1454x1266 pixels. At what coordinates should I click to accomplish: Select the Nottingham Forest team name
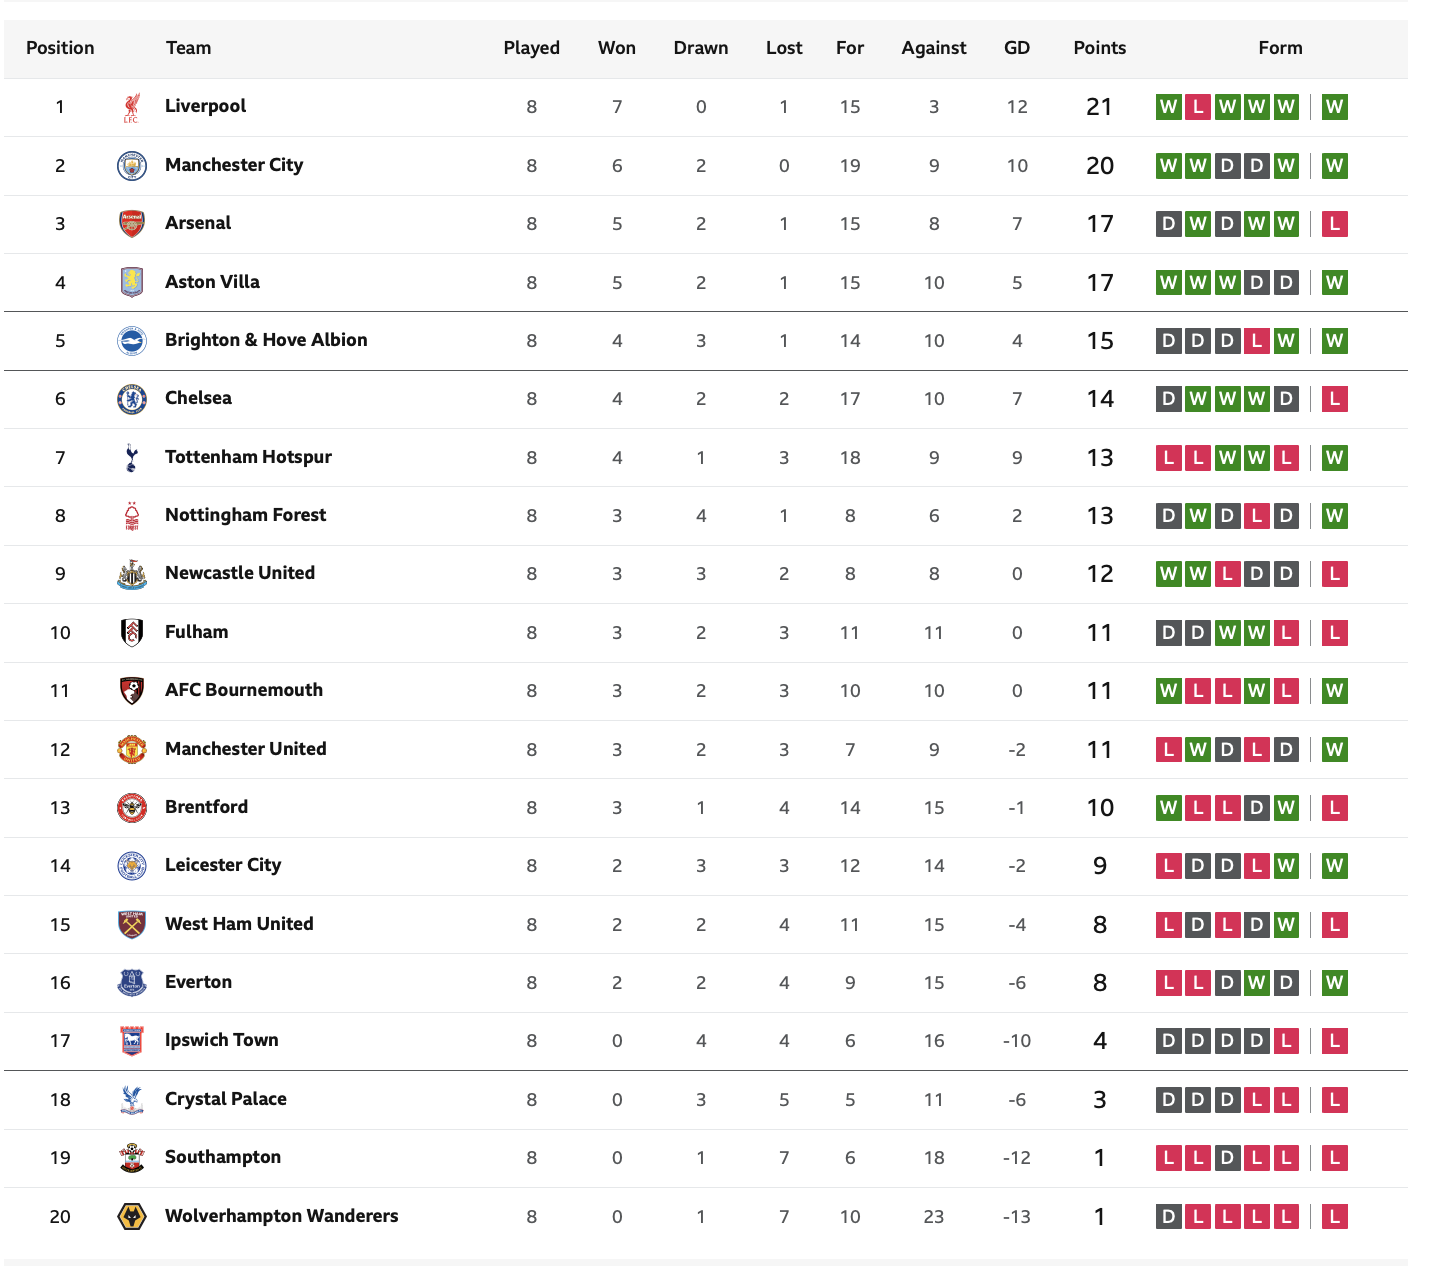245,515
